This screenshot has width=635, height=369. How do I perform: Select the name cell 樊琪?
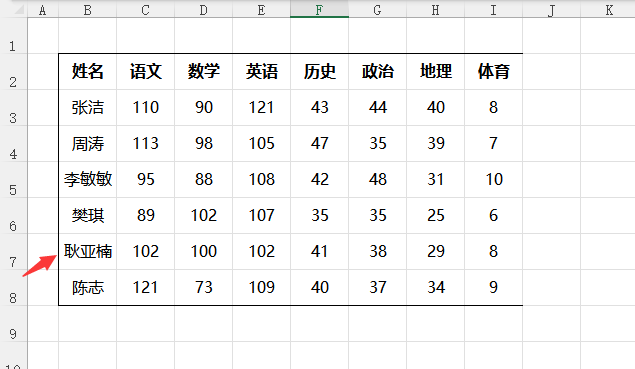[x=87, y=215]
